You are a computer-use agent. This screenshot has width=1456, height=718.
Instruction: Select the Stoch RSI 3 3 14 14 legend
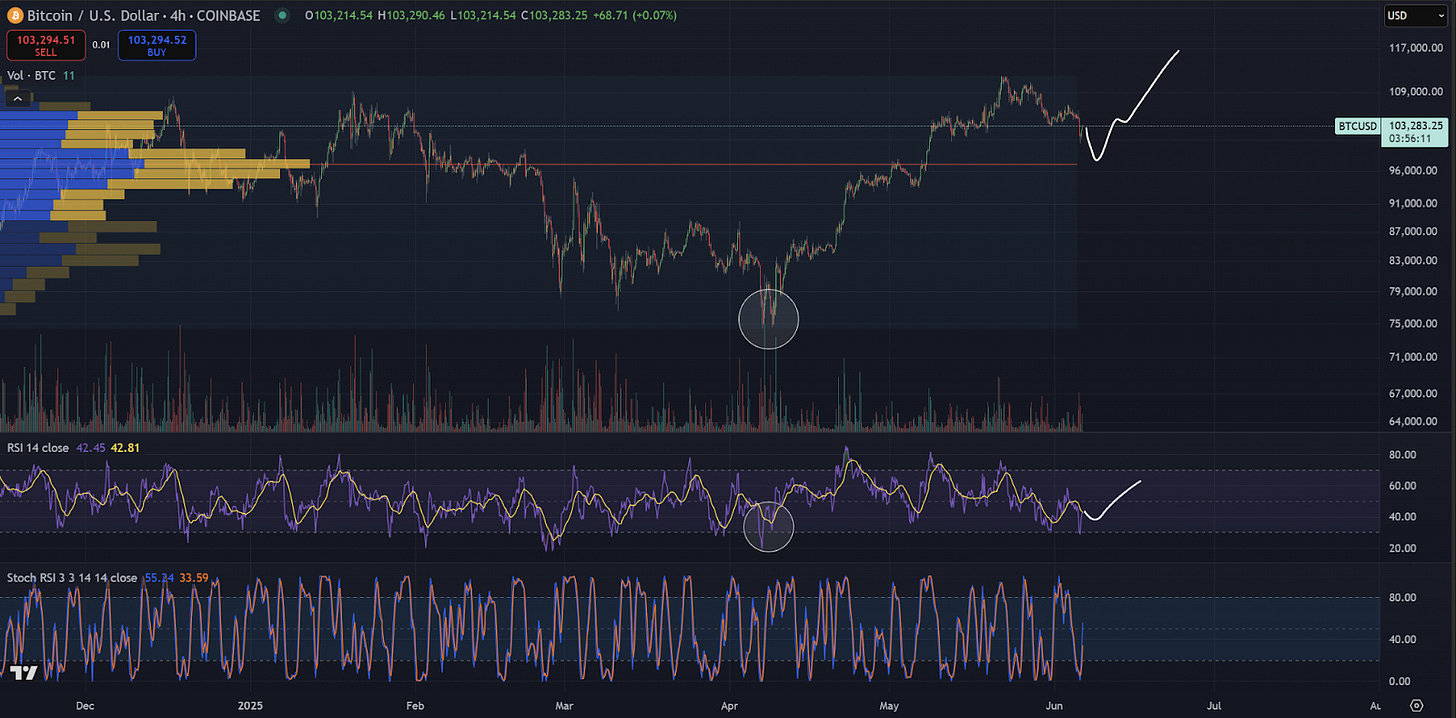72,578
